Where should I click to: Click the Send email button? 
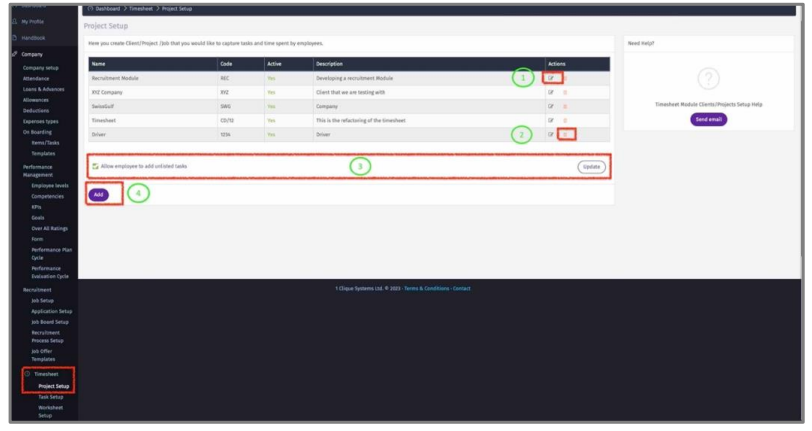click(x=707, y=119)
